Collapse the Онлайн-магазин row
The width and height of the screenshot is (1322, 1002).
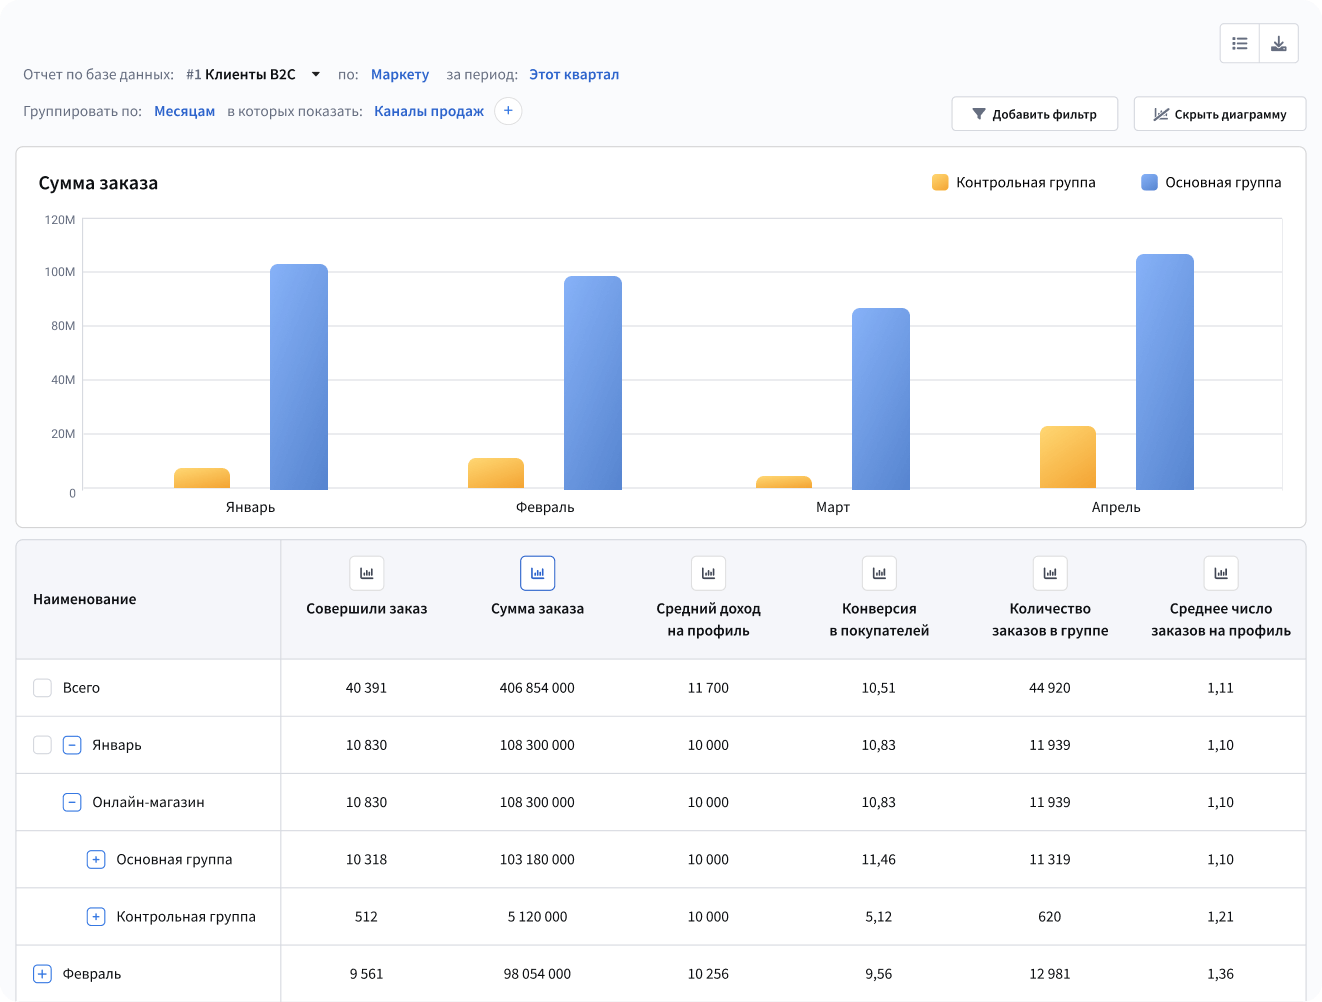coord(72,802)
